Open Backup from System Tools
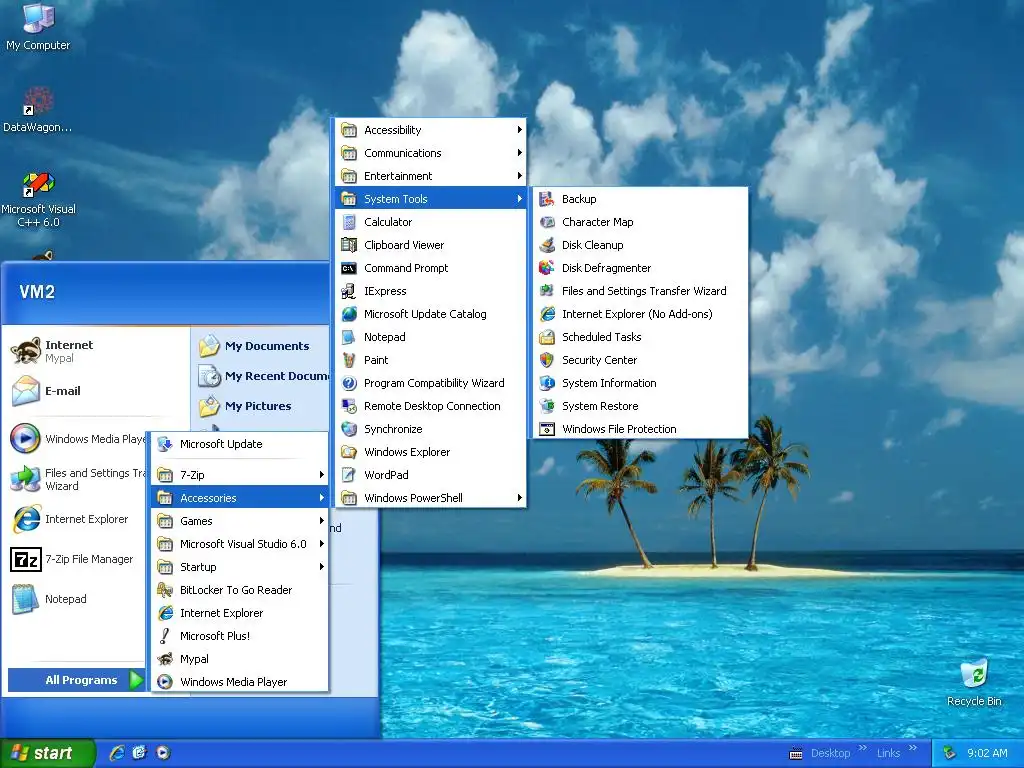This screenshot has height=768, width=1024. [640, 199]
